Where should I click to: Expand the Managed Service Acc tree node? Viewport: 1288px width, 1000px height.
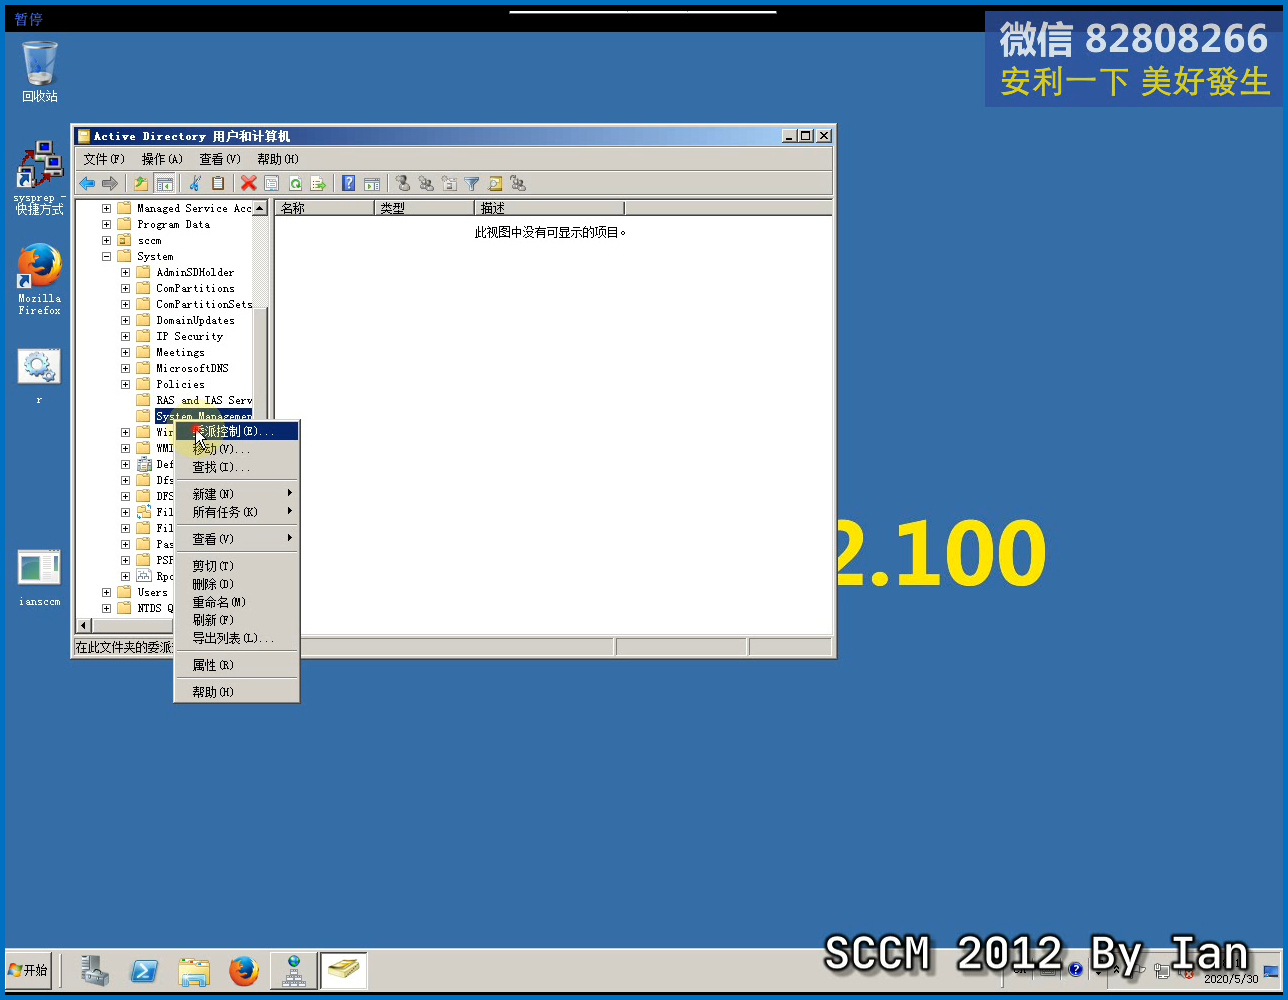click(x=106, y=209)
